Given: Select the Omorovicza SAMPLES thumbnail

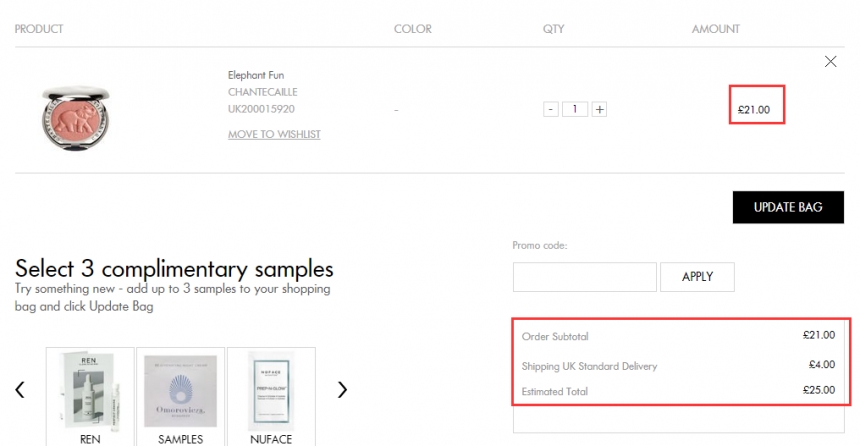Looking at the screenshot, I should [180, 397].
